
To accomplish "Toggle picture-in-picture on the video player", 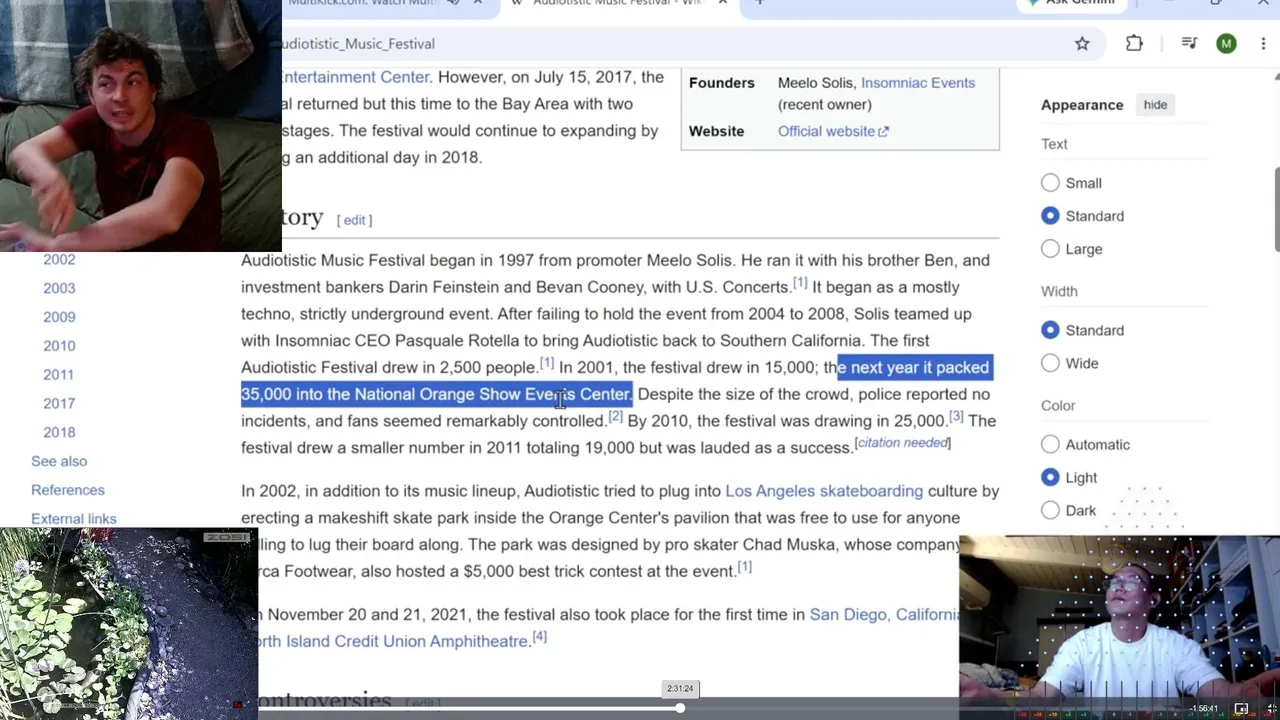I will click(1241, 709).
